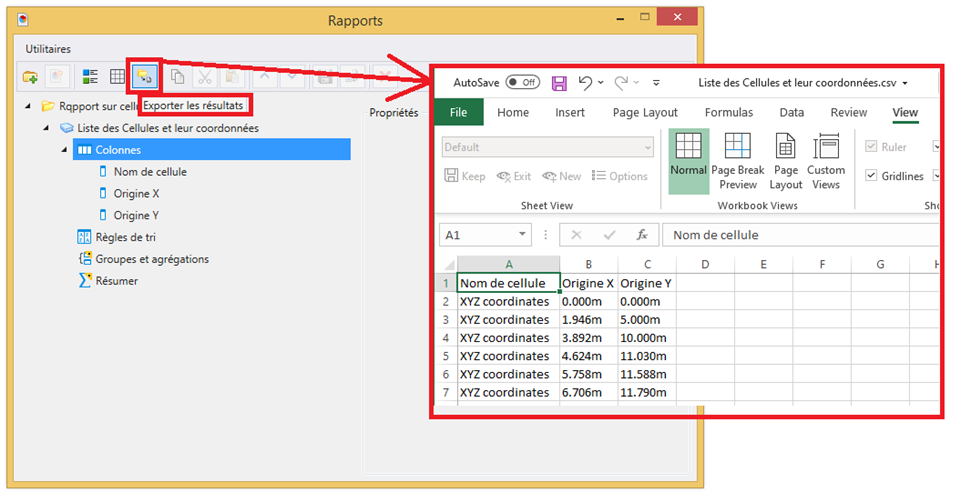The height and width of the screenshot is (502, 960).
Task: Click the Exporter les résultats toolbar icon
Action: tap(144, 77)
